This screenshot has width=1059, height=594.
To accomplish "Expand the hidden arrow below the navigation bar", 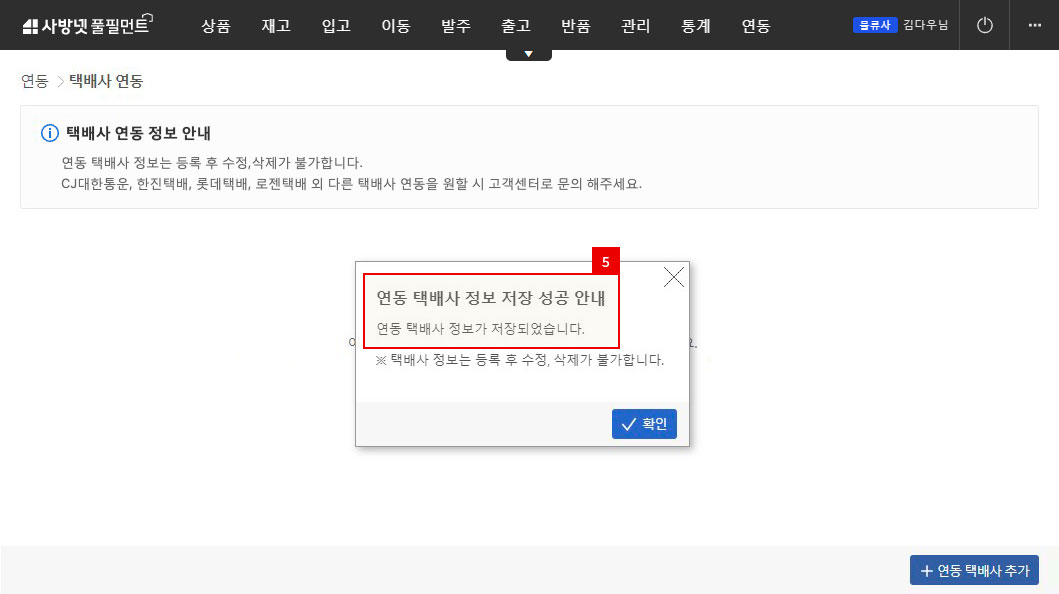I will [528, 51].
